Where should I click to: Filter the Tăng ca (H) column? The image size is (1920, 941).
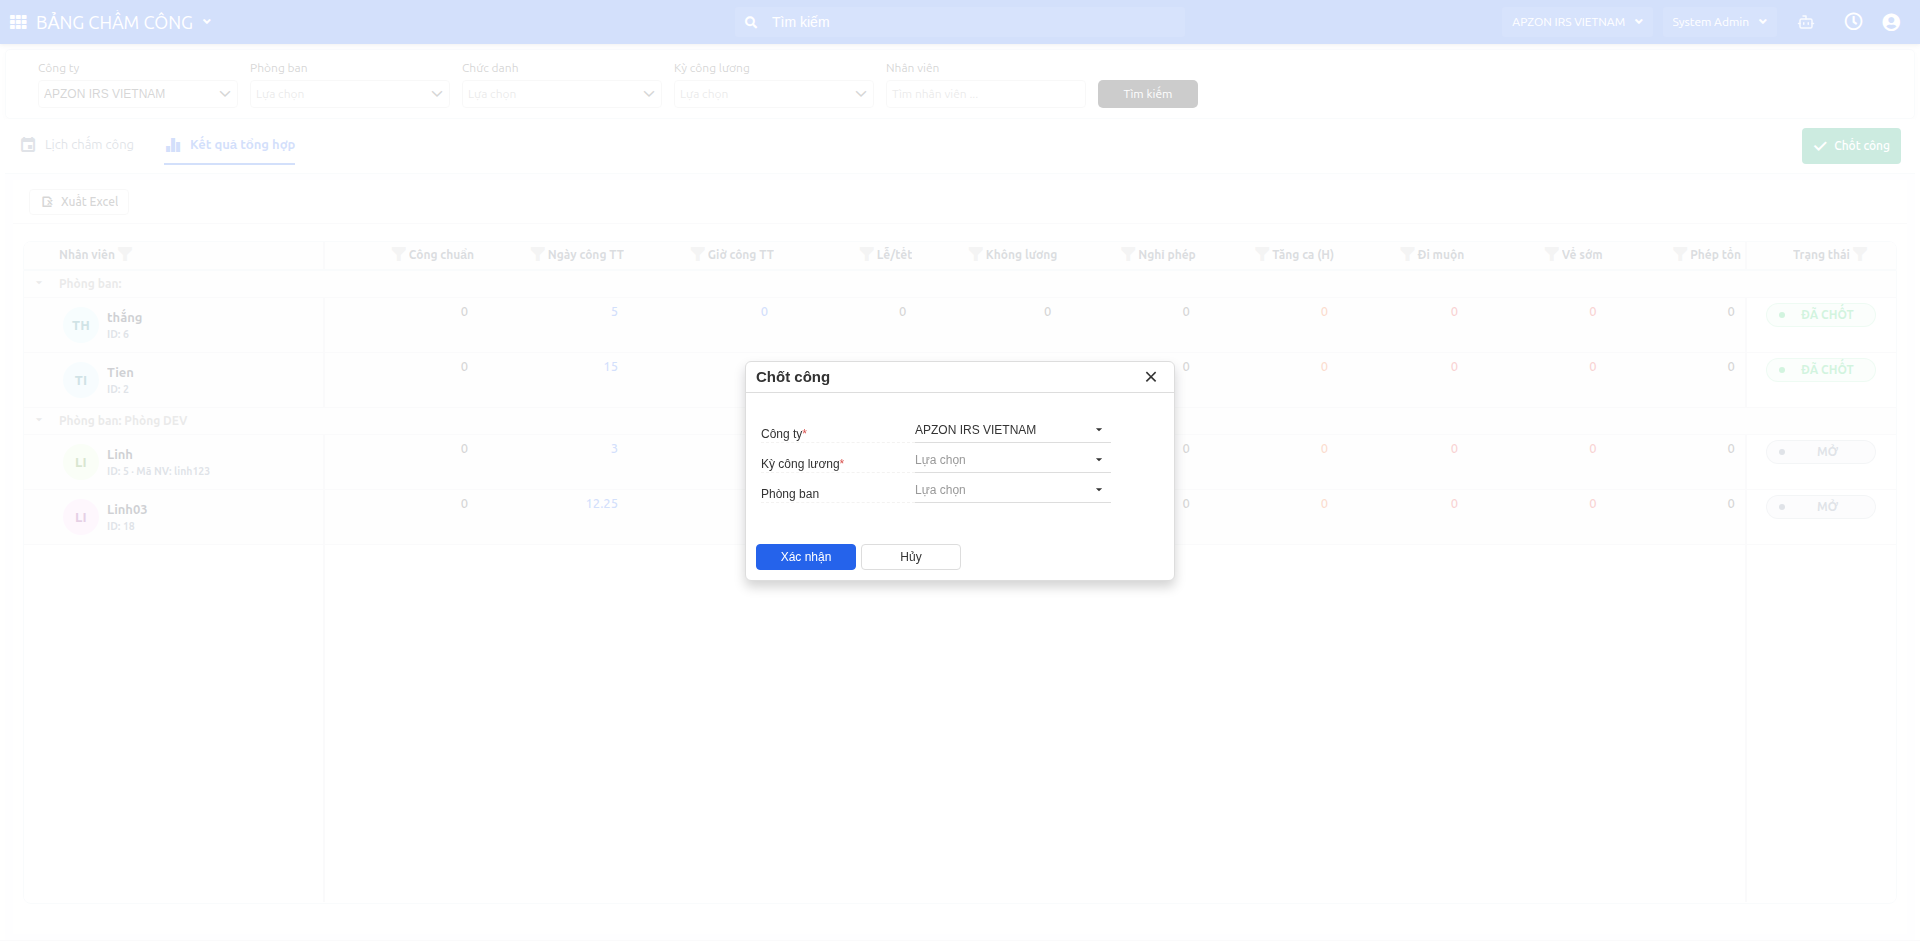coord(1262,254)
